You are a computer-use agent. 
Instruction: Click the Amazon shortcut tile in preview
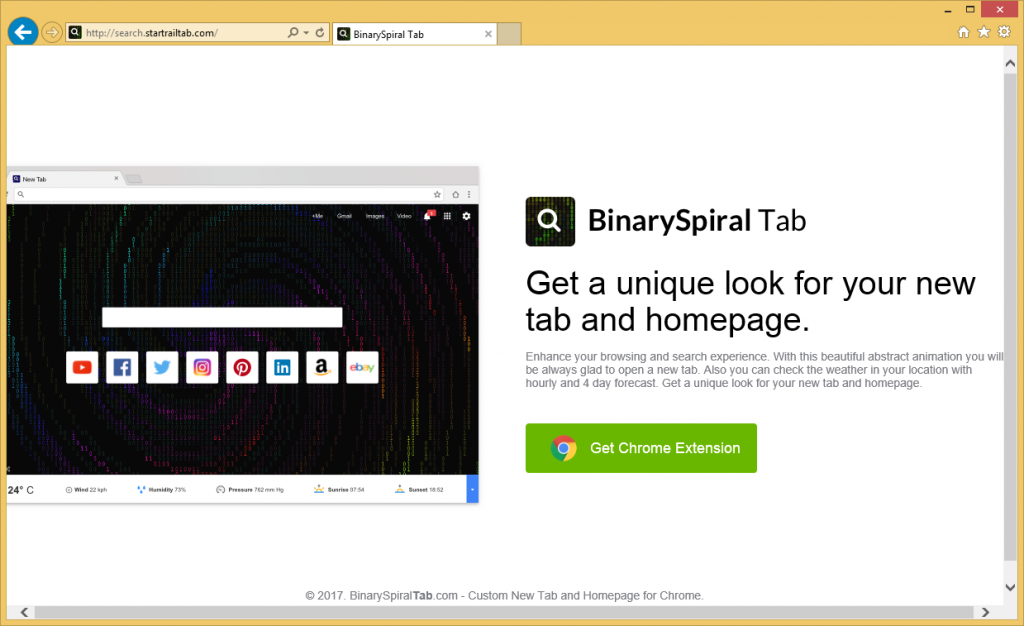click(322, 368)
